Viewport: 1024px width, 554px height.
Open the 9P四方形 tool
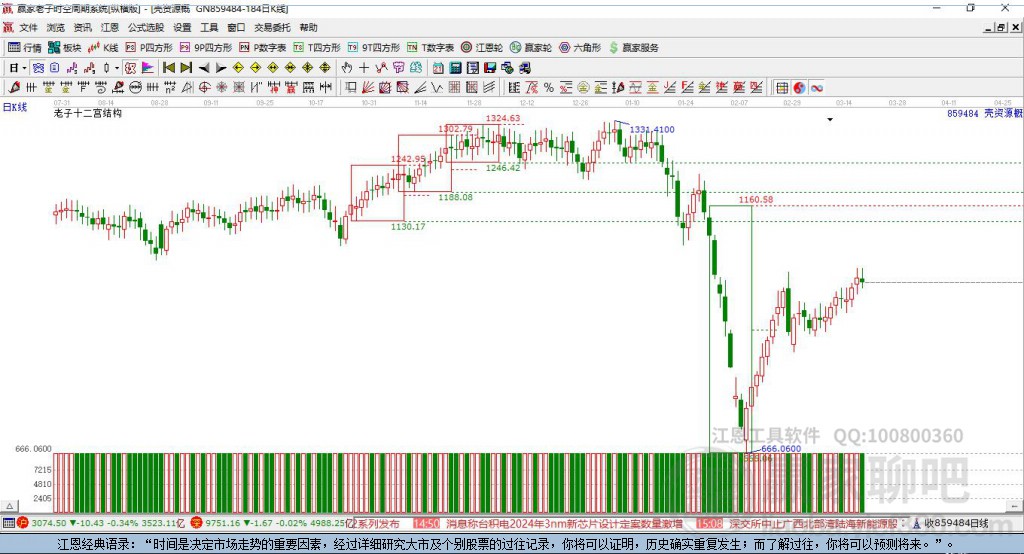coord(206,48)
